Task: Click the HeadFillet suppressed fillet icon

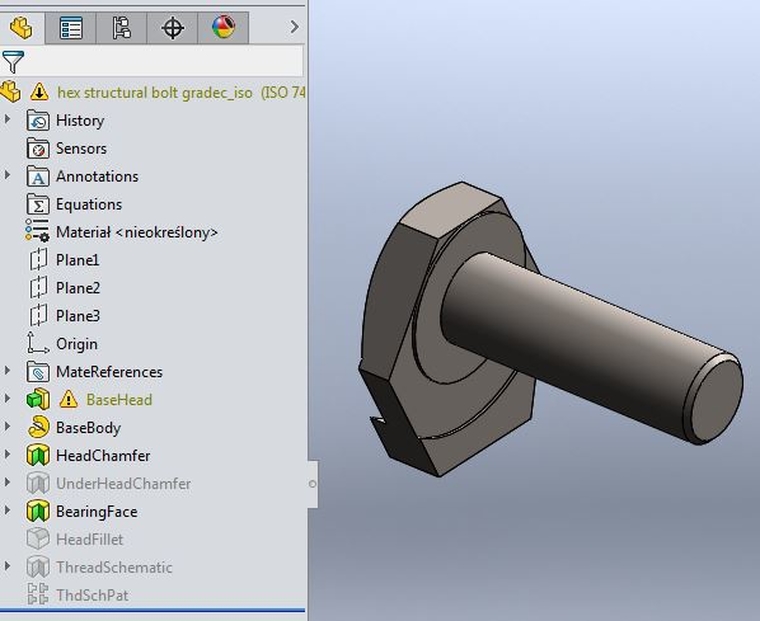Action: (38, 539)
